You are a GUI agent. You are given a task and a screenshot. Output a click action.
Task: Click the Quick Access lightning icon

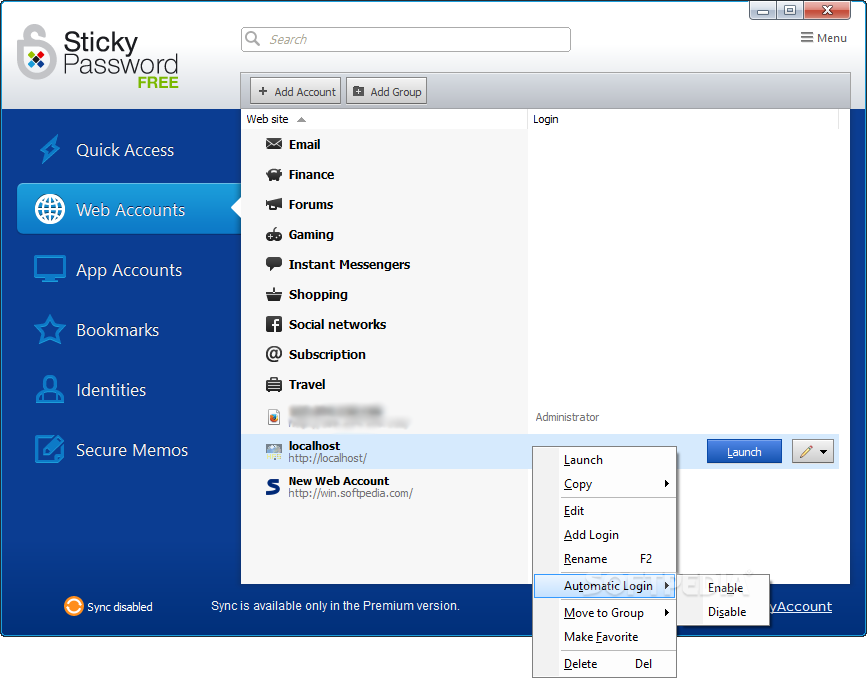[50, 149]
